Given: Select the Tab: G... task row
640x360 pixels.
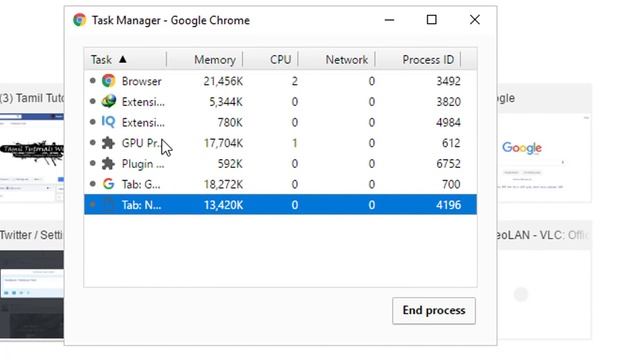Looking at the screenshot, I should coord(280,184).
